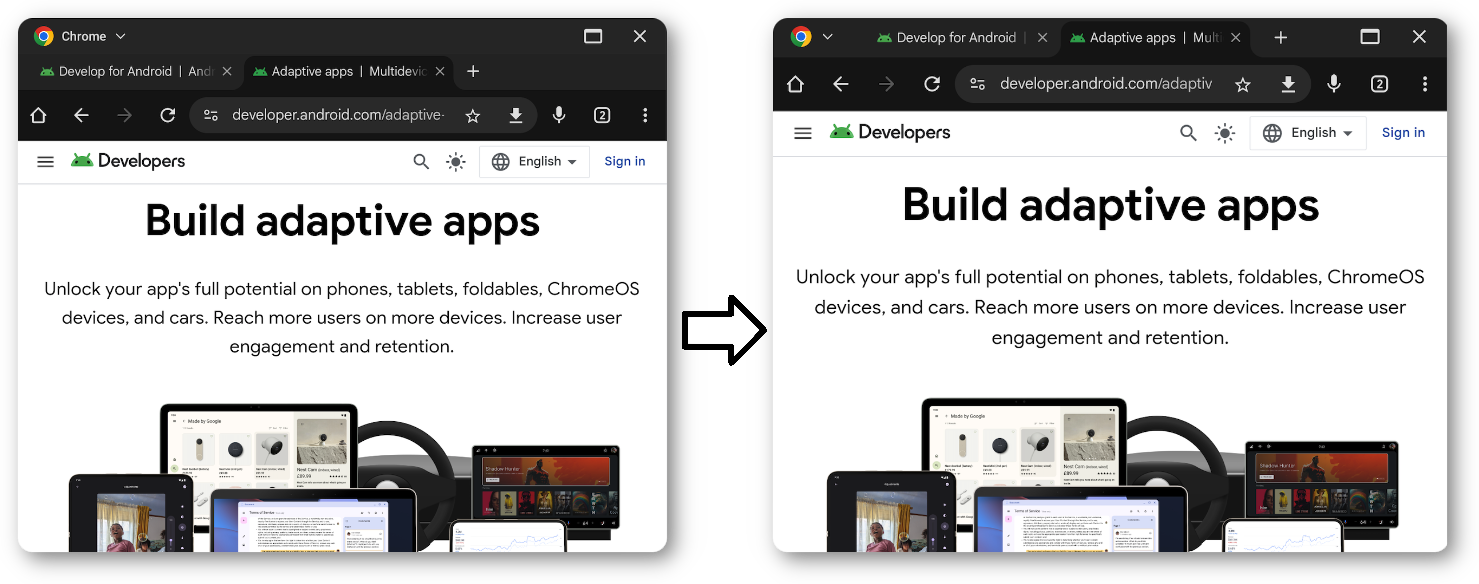Open the tab search counter showing 2

click(602, 115)
